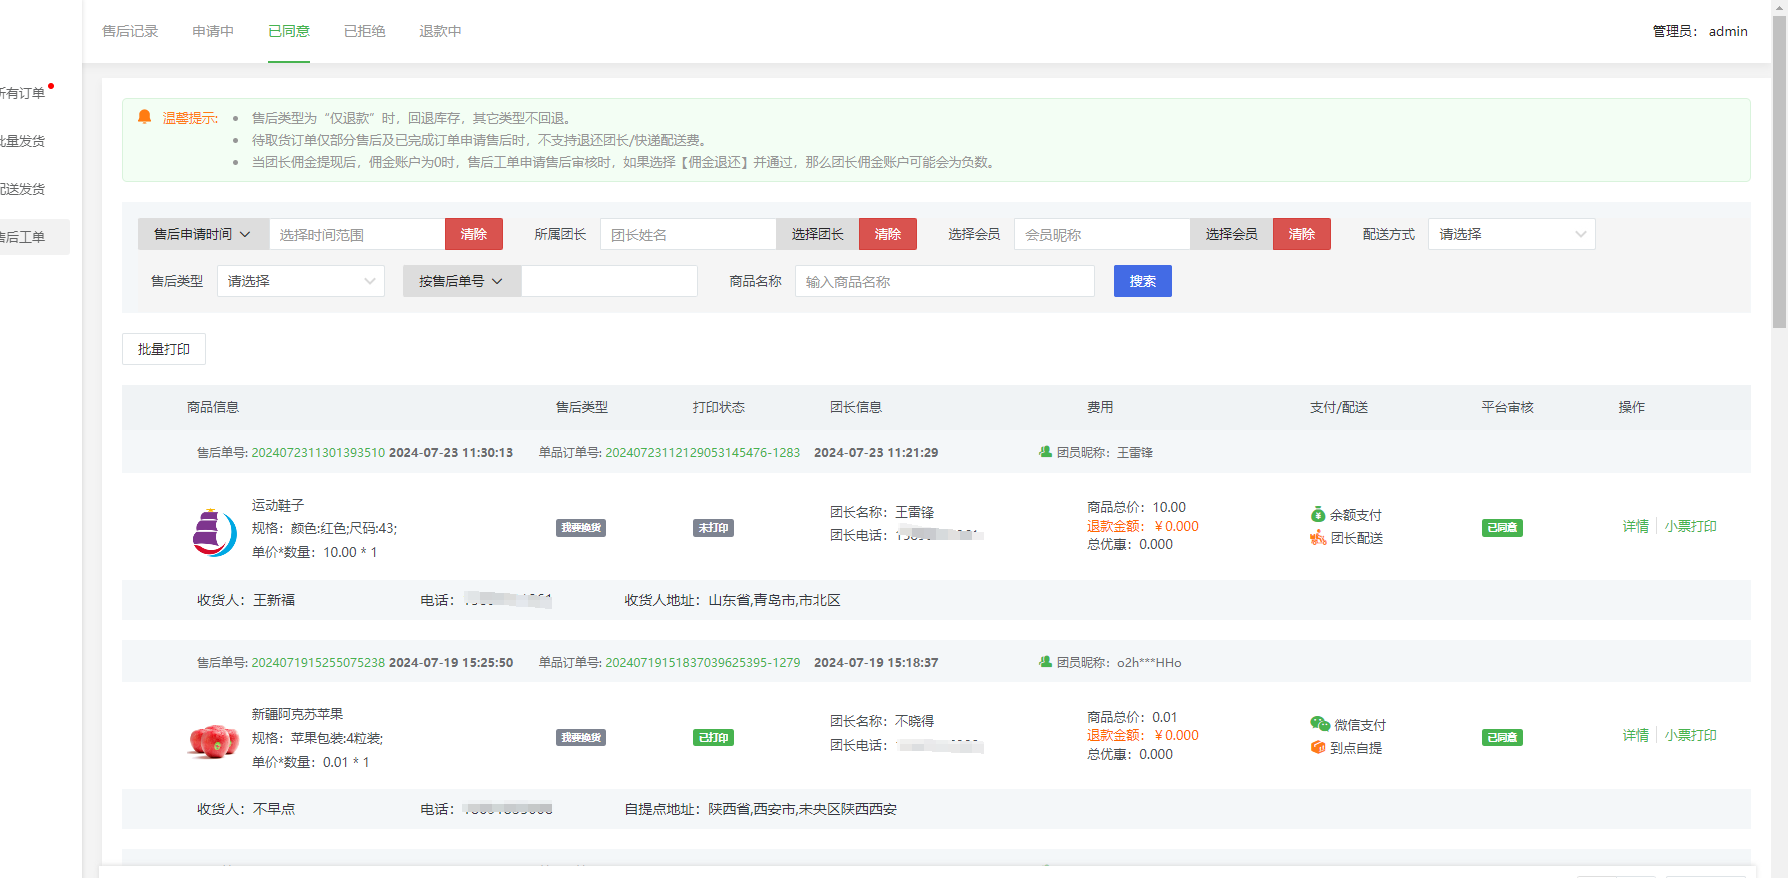This screenshot has height=878, width=1788.
Task: Open the 运动鞋子 product thumbnail
Action: pos(214,531)
